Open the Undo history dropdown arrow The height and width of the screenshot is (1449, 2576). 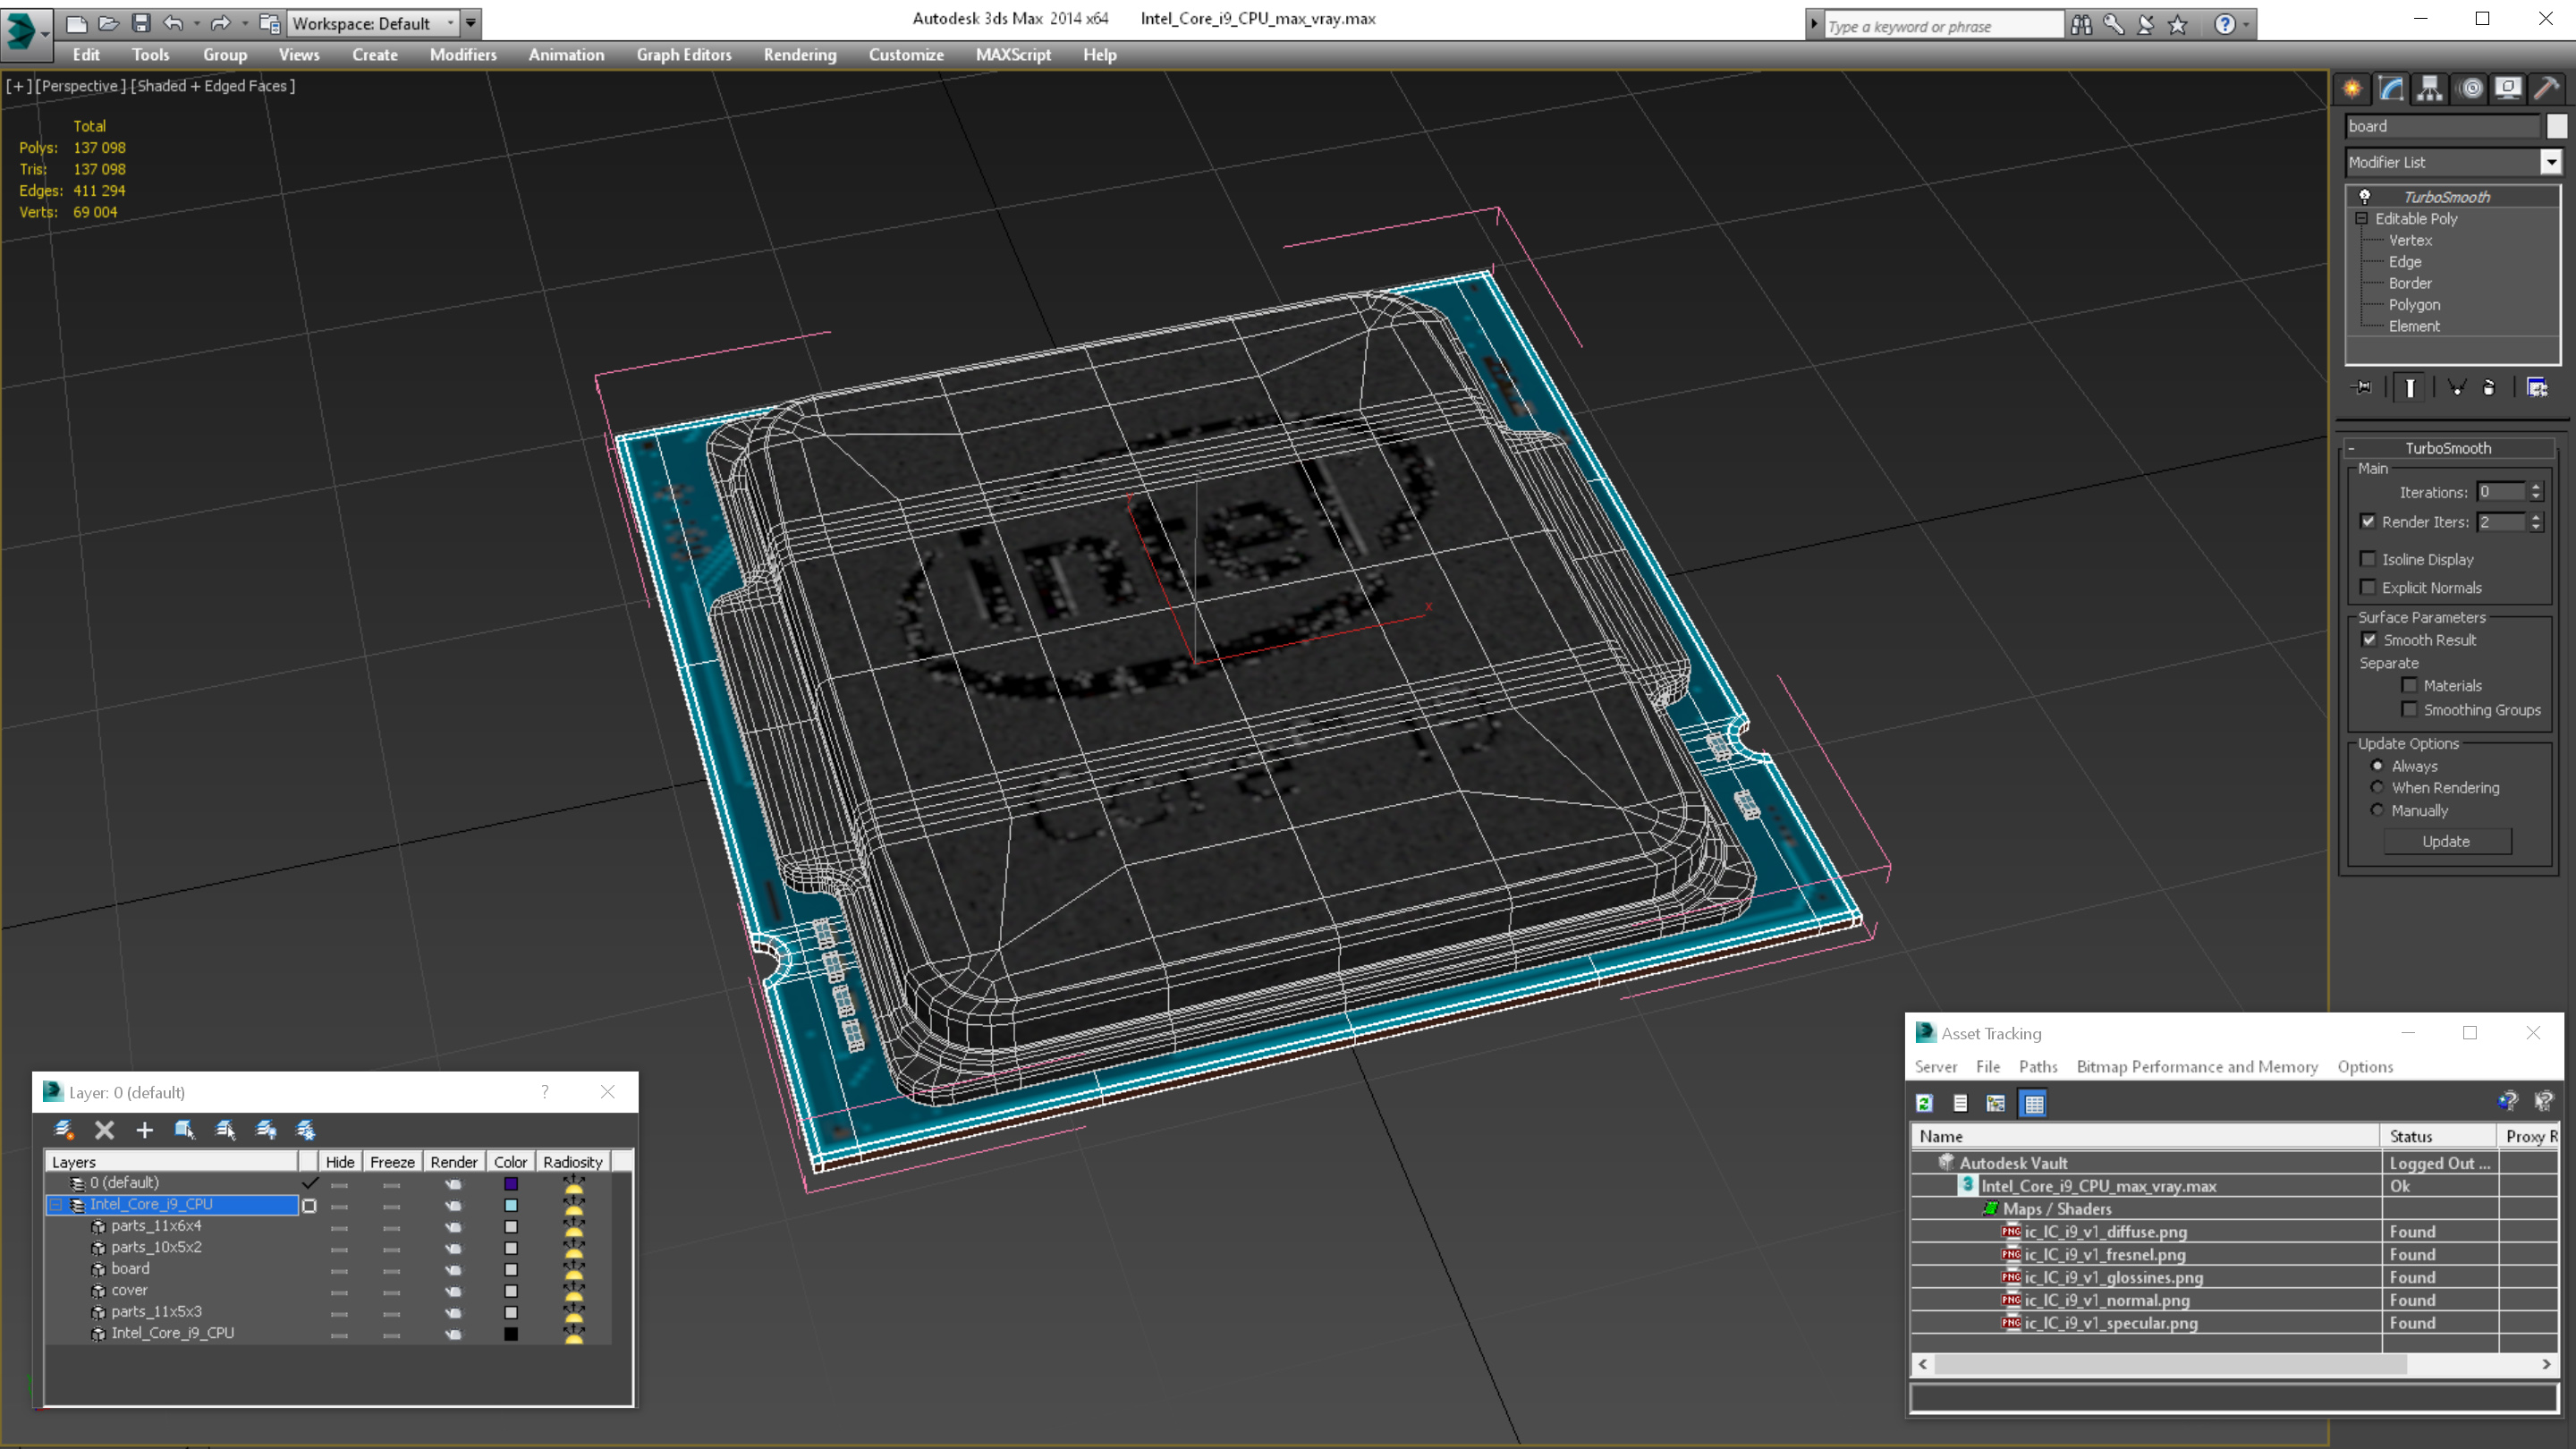(196, 23)
